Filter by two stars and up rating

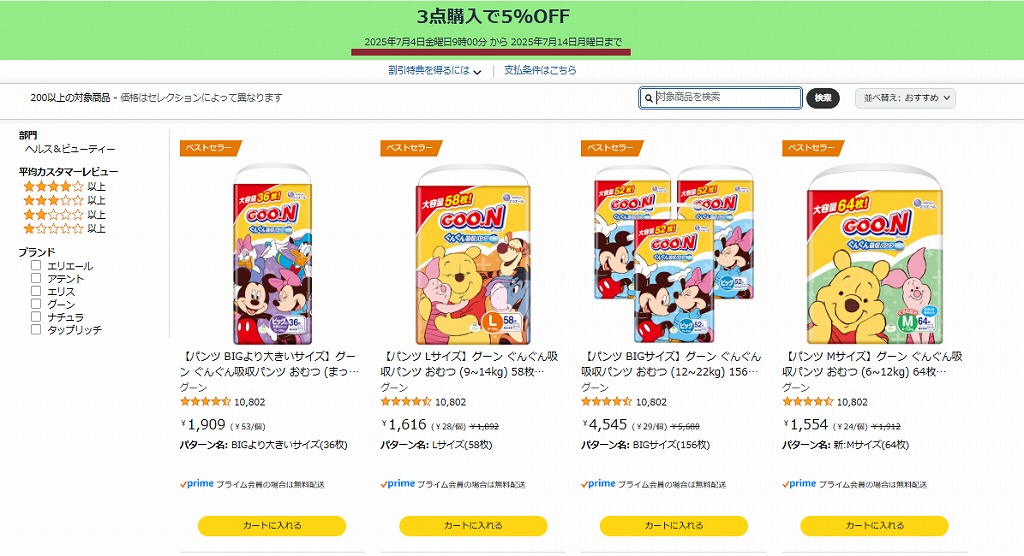tap(64, 214)
